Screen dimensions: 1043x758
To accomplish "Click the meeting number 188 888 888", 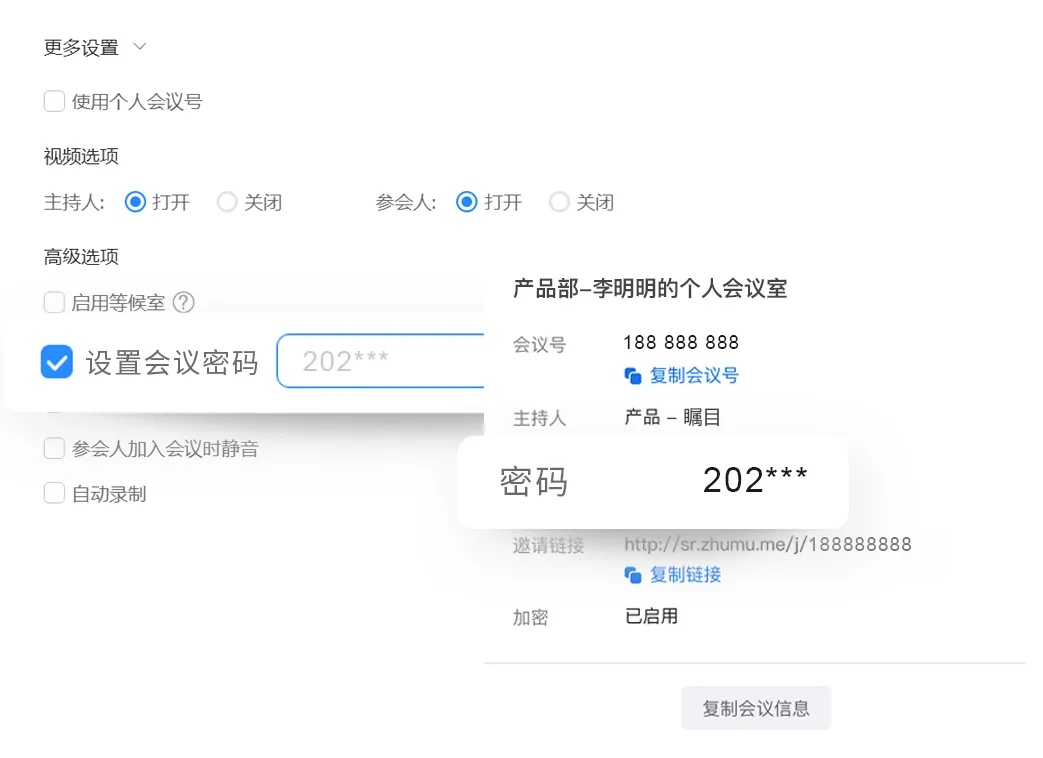I will coord(681,343).
